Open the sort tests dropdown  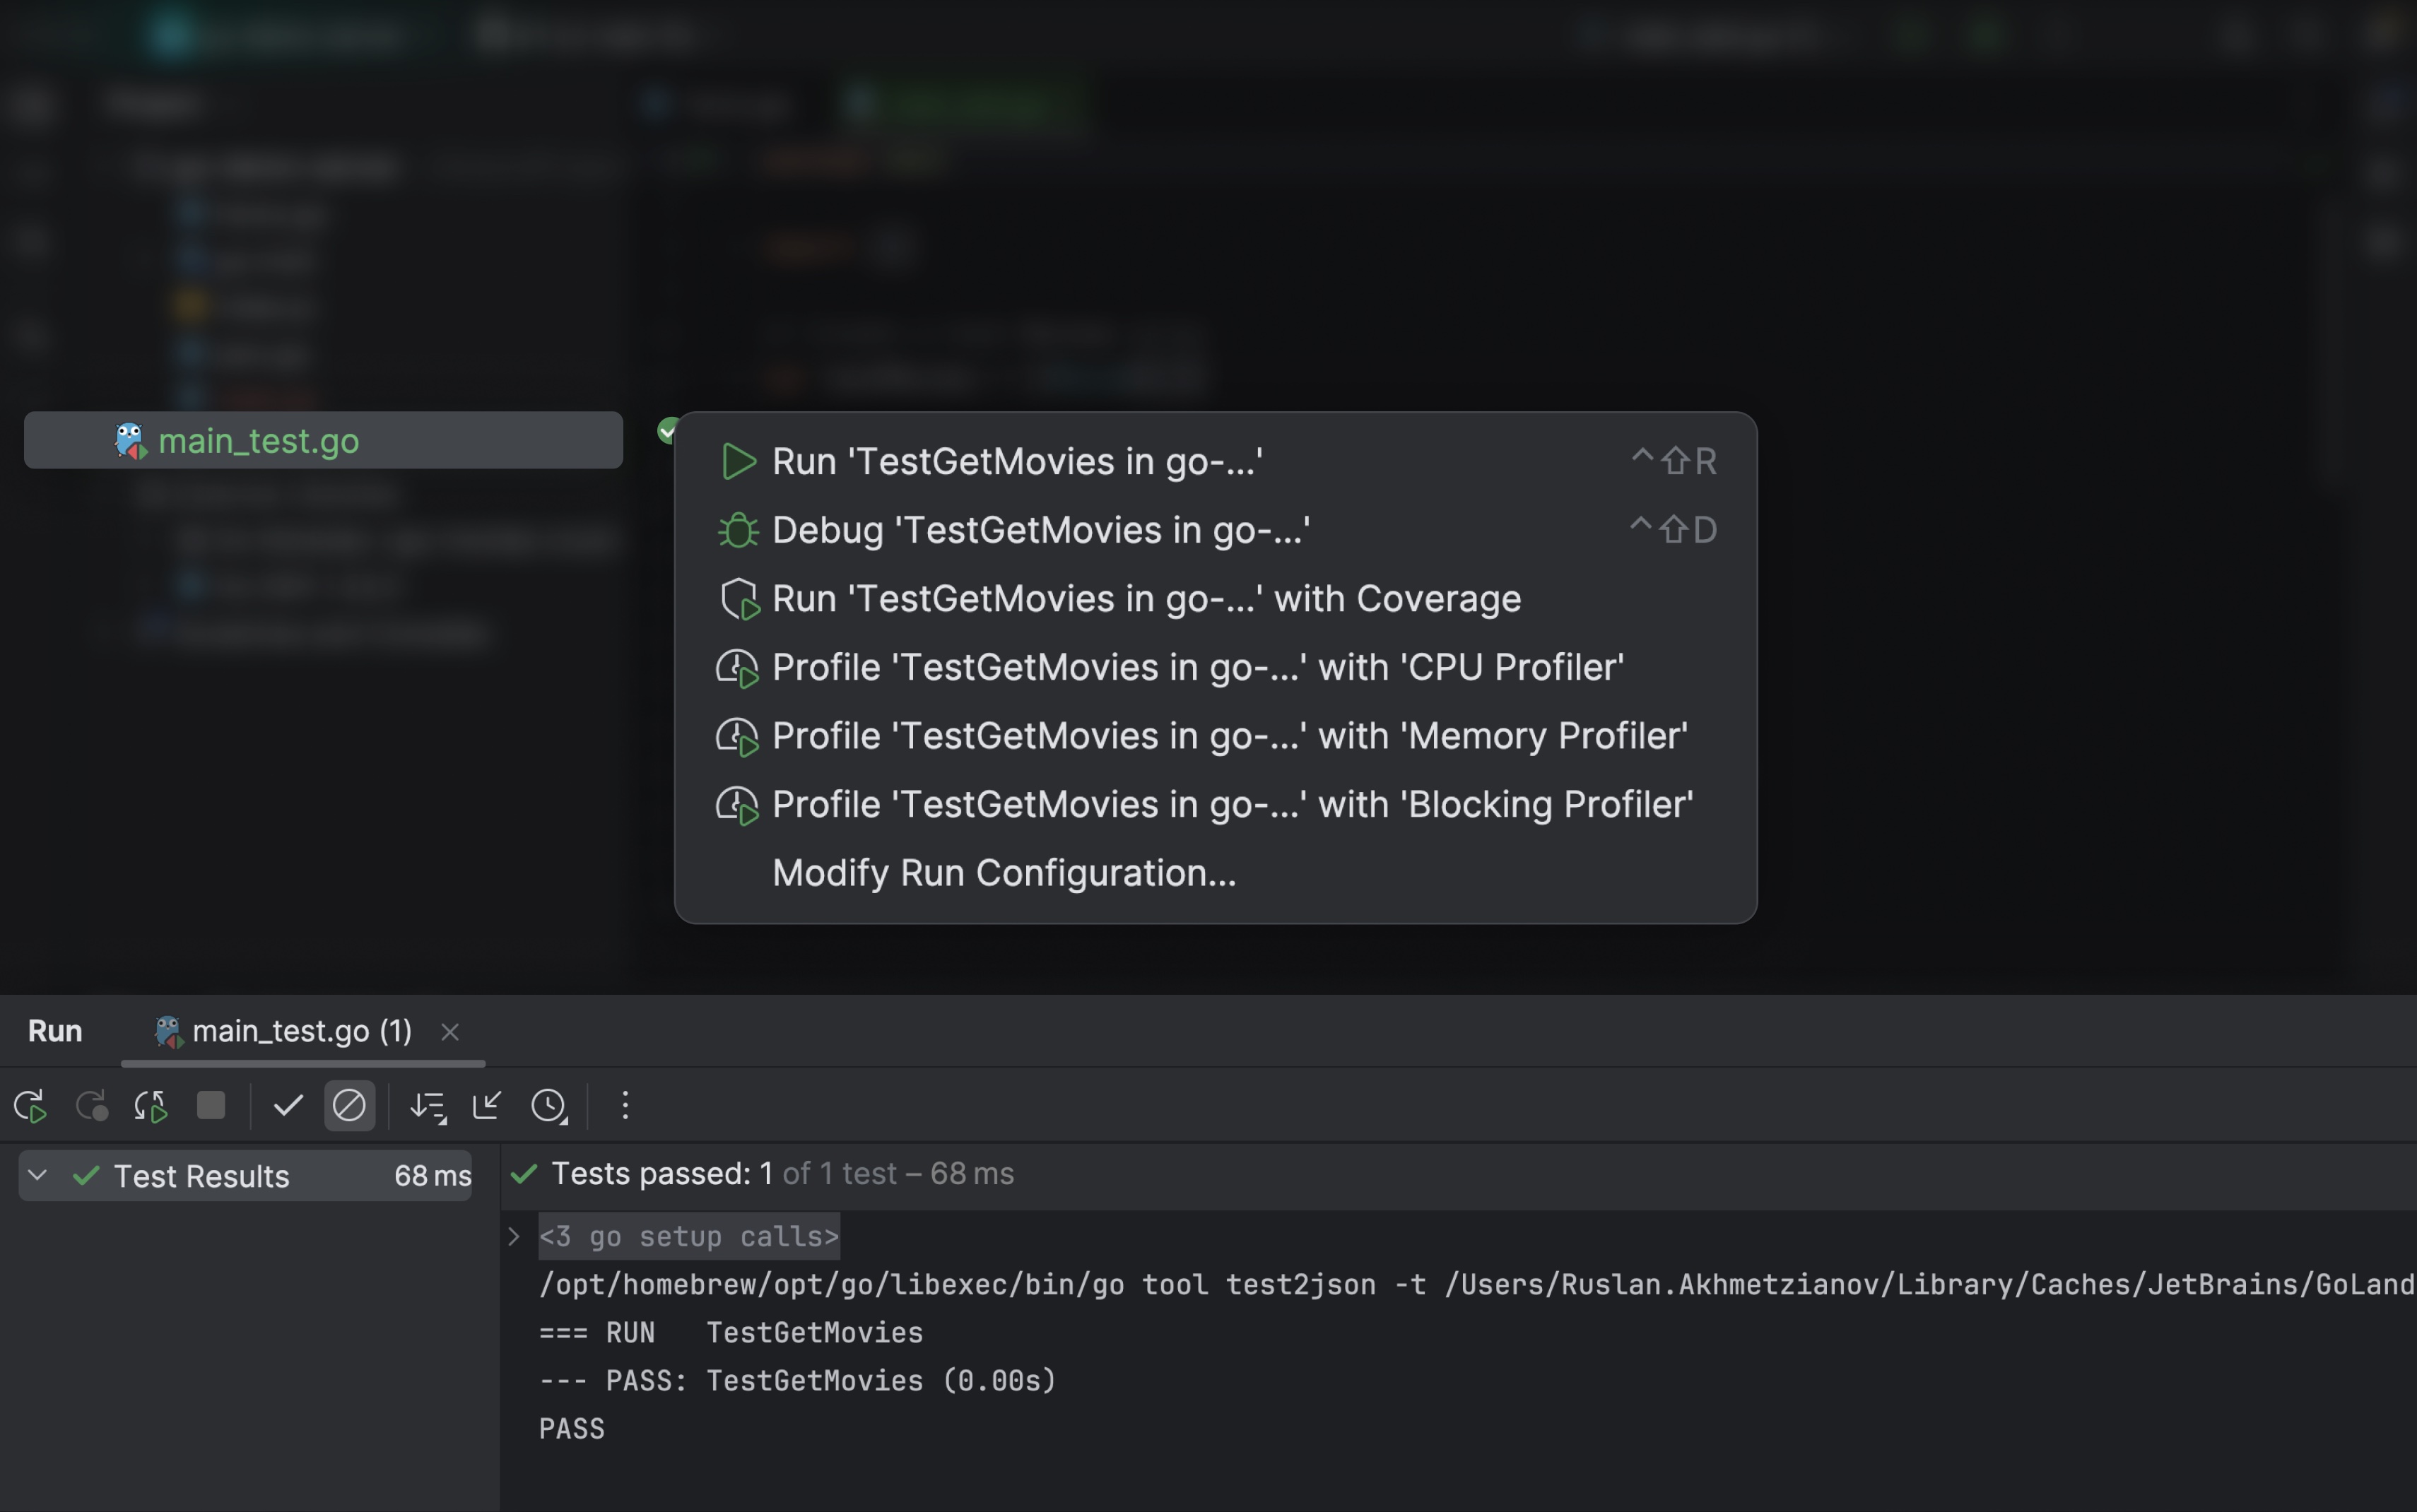pyautogui.click(x=427, y=1106)
